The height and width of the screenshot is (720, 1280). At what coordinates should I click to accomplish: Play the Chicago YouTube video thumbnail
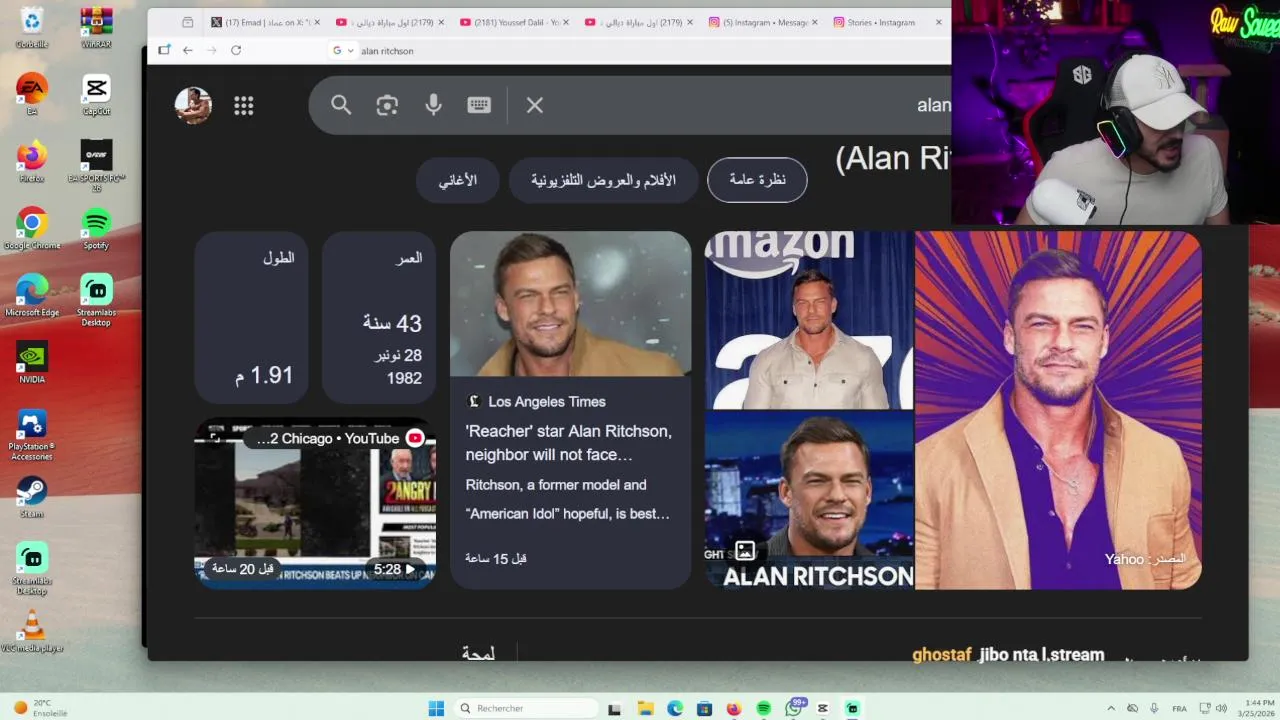(315, 503)
